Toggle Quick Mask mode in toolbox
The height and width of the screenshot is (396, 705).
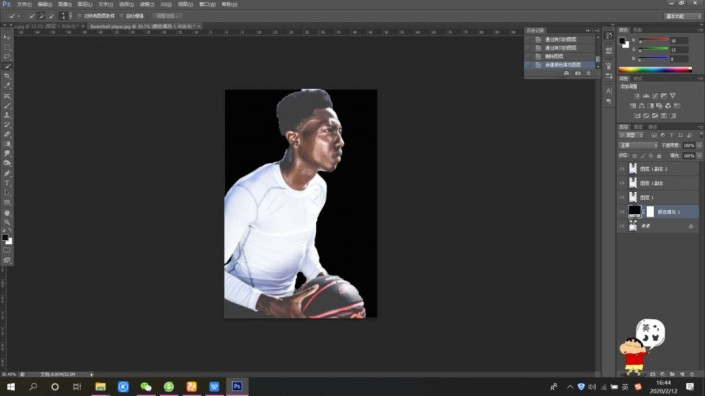pyautogui.click(x=7, y=250)
